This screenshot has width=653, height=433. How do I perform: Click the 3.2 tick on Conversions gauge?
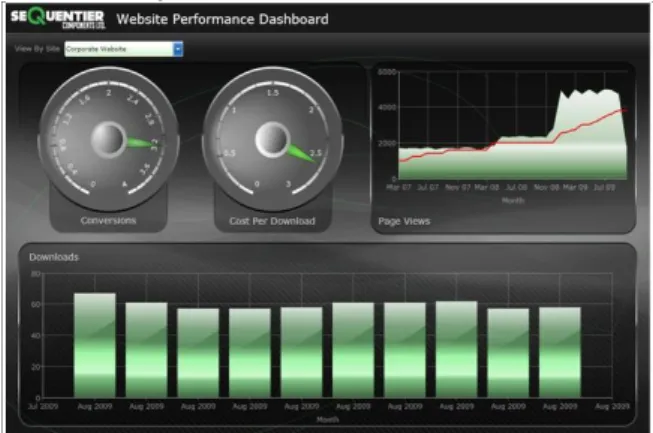point(155,145)
